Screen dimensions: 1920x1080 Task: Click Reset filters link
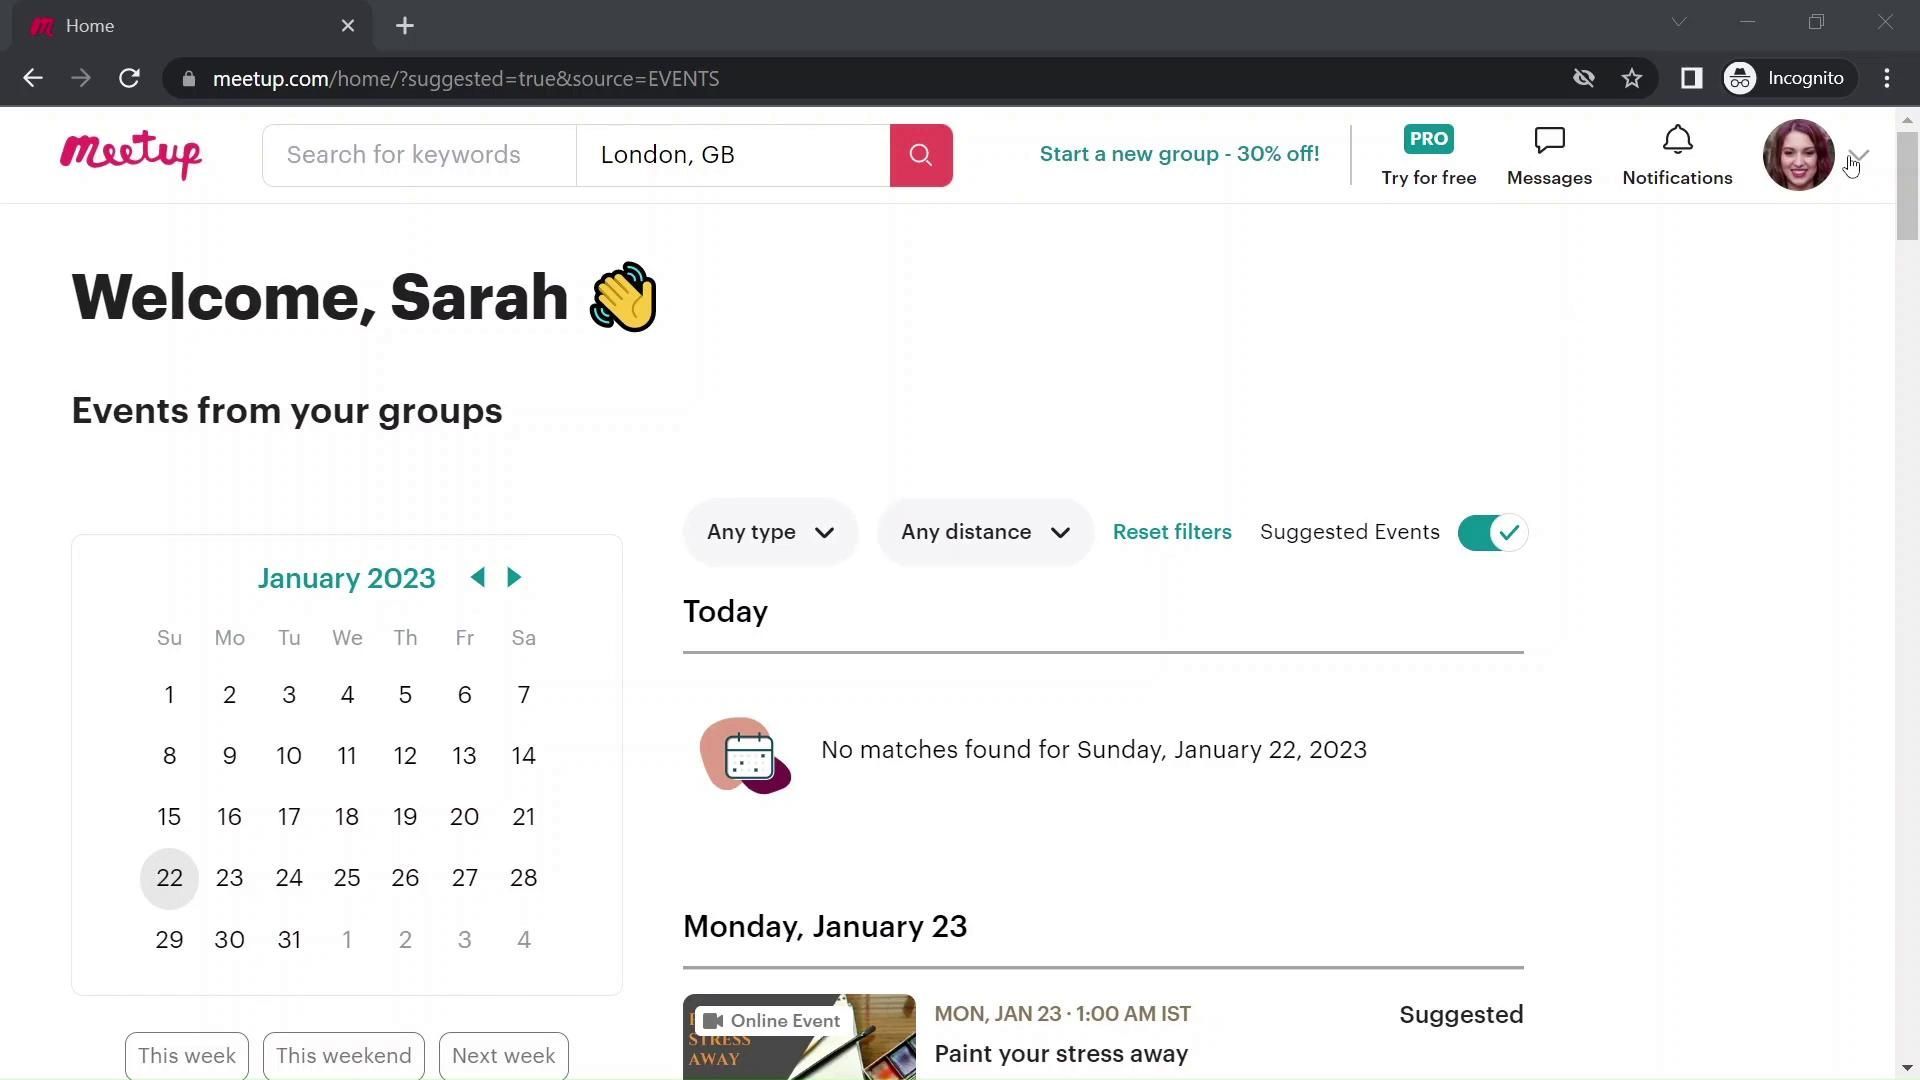tap(1172, 532)
